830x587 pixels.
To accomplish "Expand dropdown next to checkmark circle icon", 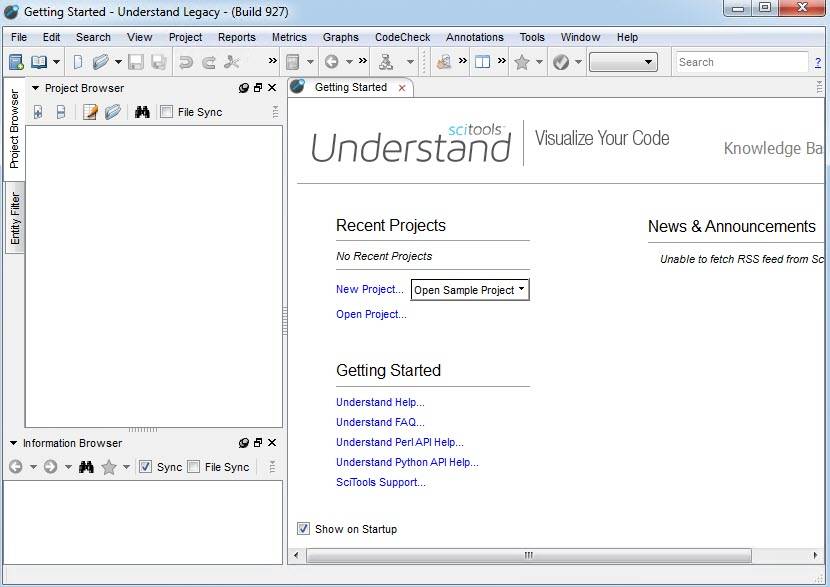I will 578,62.
